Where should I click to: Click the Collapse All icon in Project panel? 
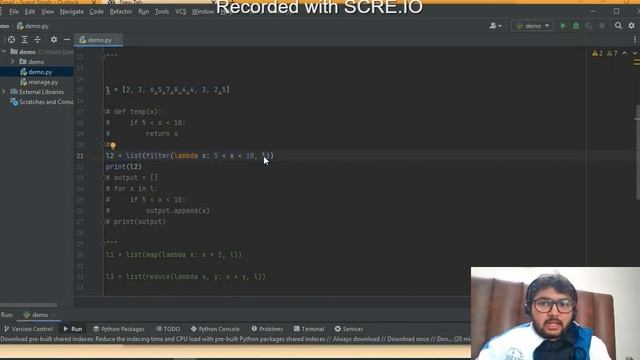(x=38, y=40)
